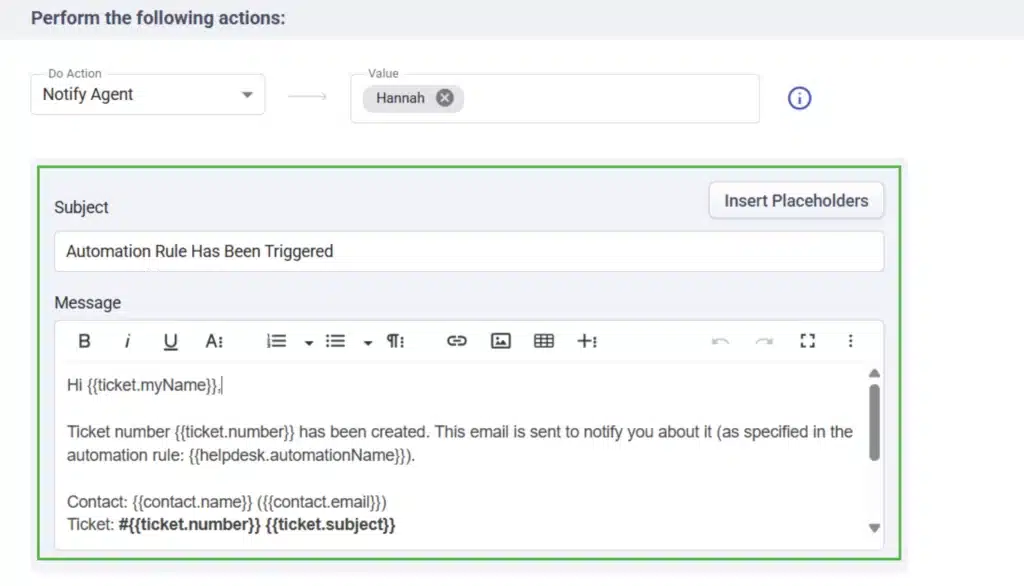The height and width of the screenshot is (586, 1024).
Task: Insert a hyperlink into the message
Action: coord(457,341)
